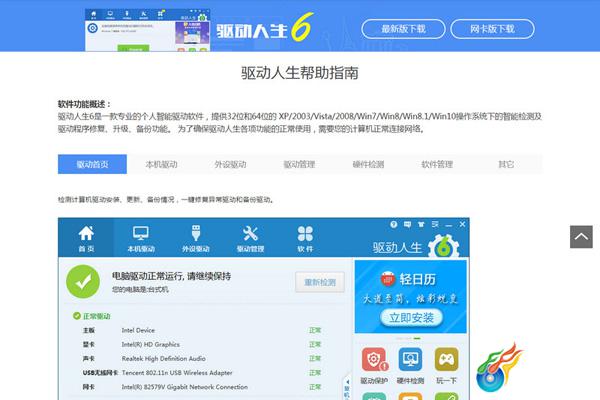
Task: Click Intel(R) 82579V Gigabit Network Connection row
Action: [203, 387]
